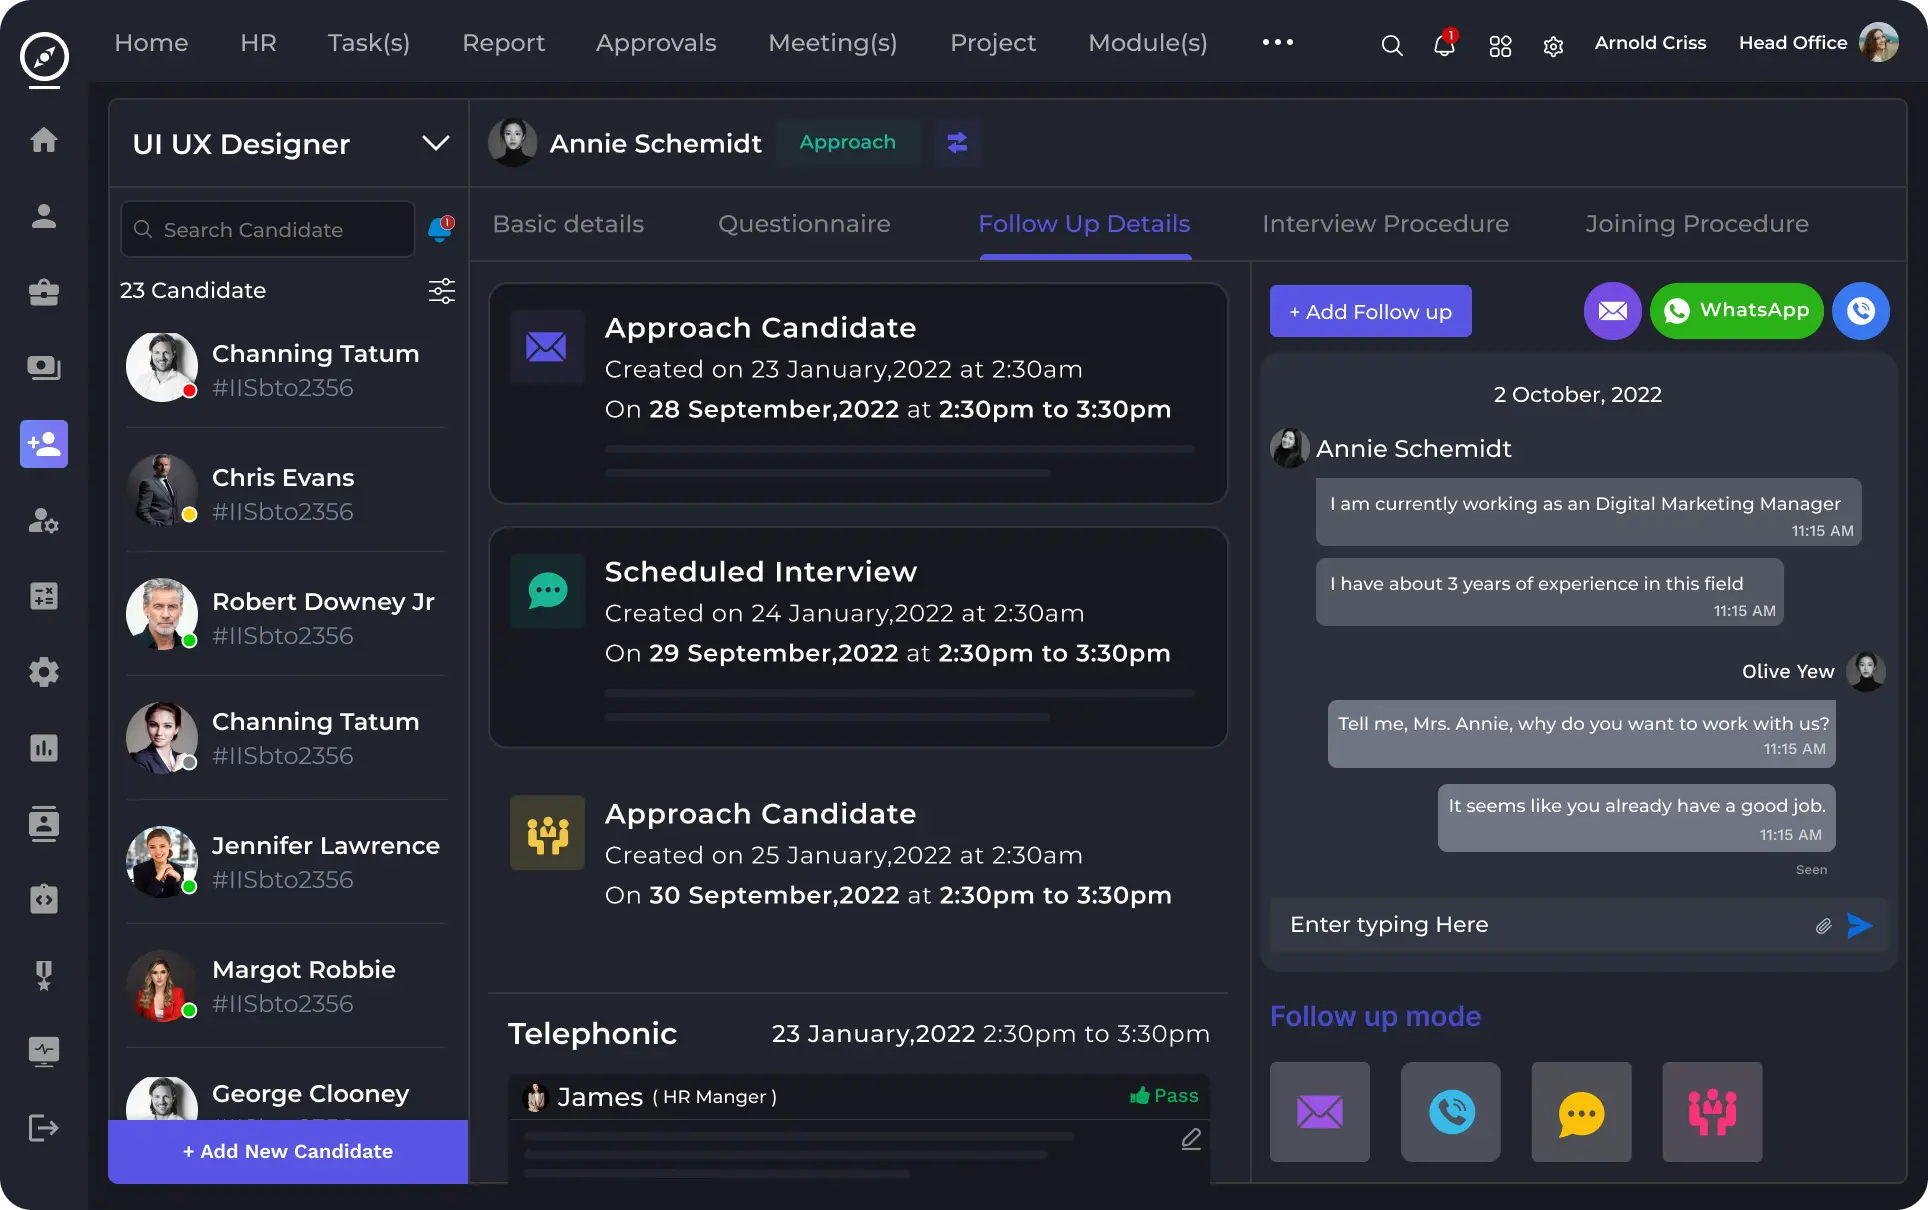The height and width of the screenshot is (1210, 1928).
Task: Open the three dots more menu
Action: coord(1277,42)
